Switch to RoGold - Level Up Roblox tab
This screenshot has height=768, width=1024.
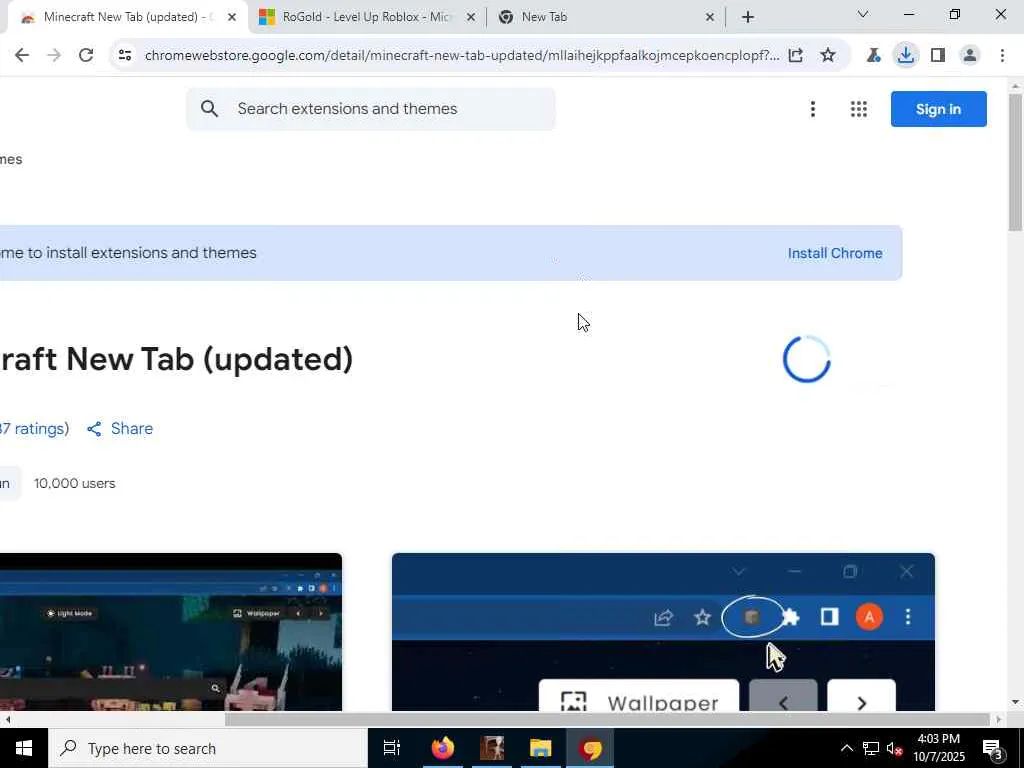[x=366, y=17]
